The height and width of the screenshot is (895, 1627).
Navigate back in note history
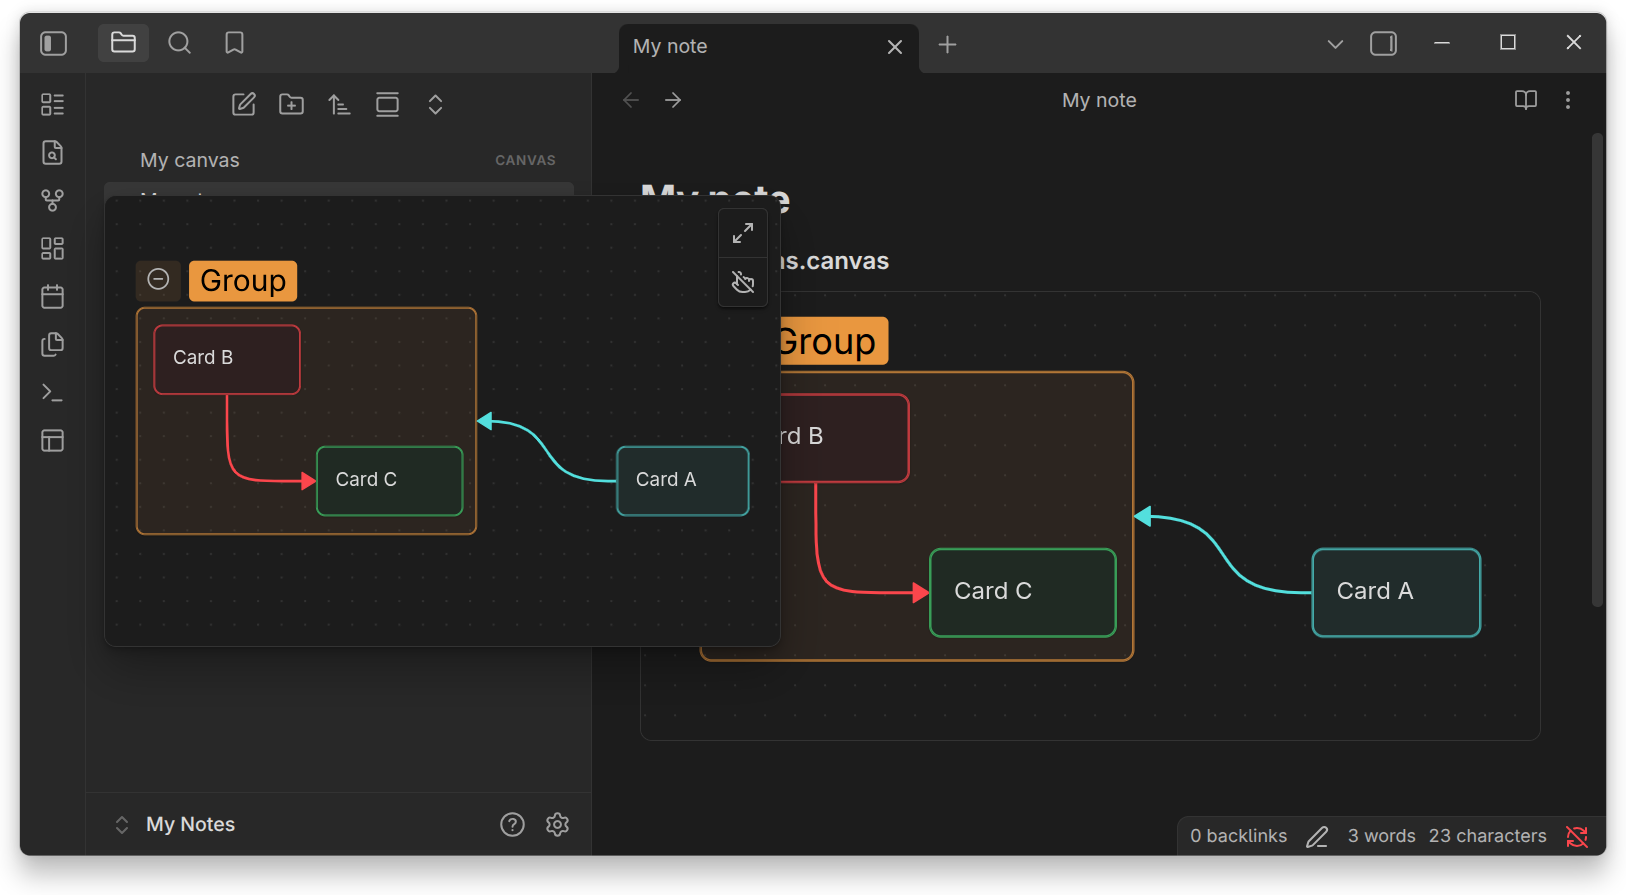coord(631,100)
